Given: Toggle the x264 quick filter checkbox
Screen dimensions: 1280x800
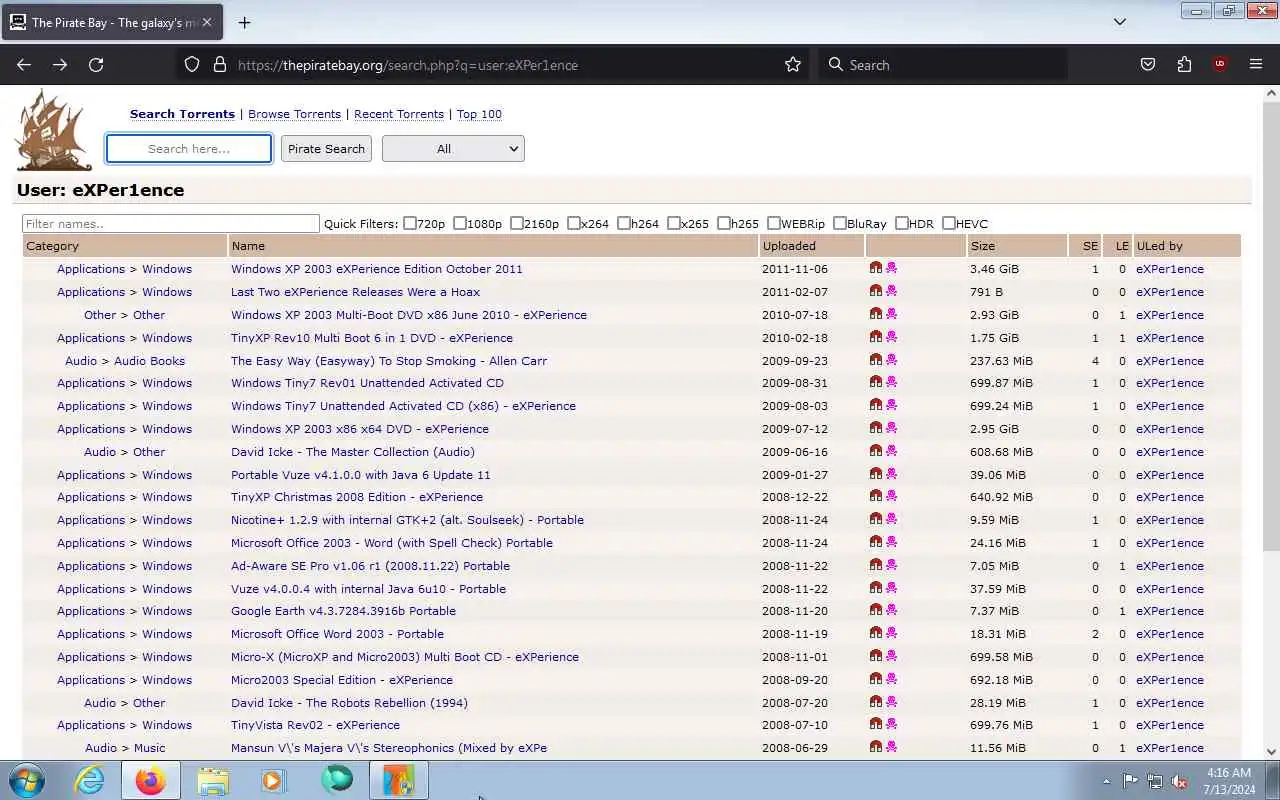Looking at the screenshot, I should (574, 223).
